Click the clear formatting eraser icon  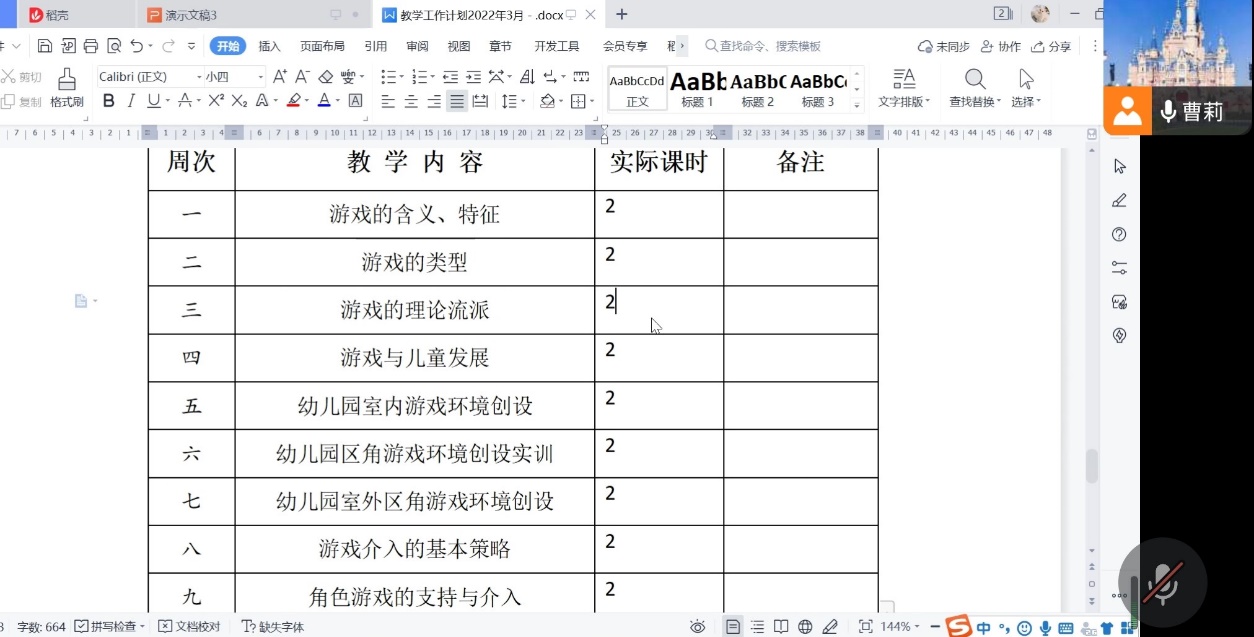coord(325,77)
